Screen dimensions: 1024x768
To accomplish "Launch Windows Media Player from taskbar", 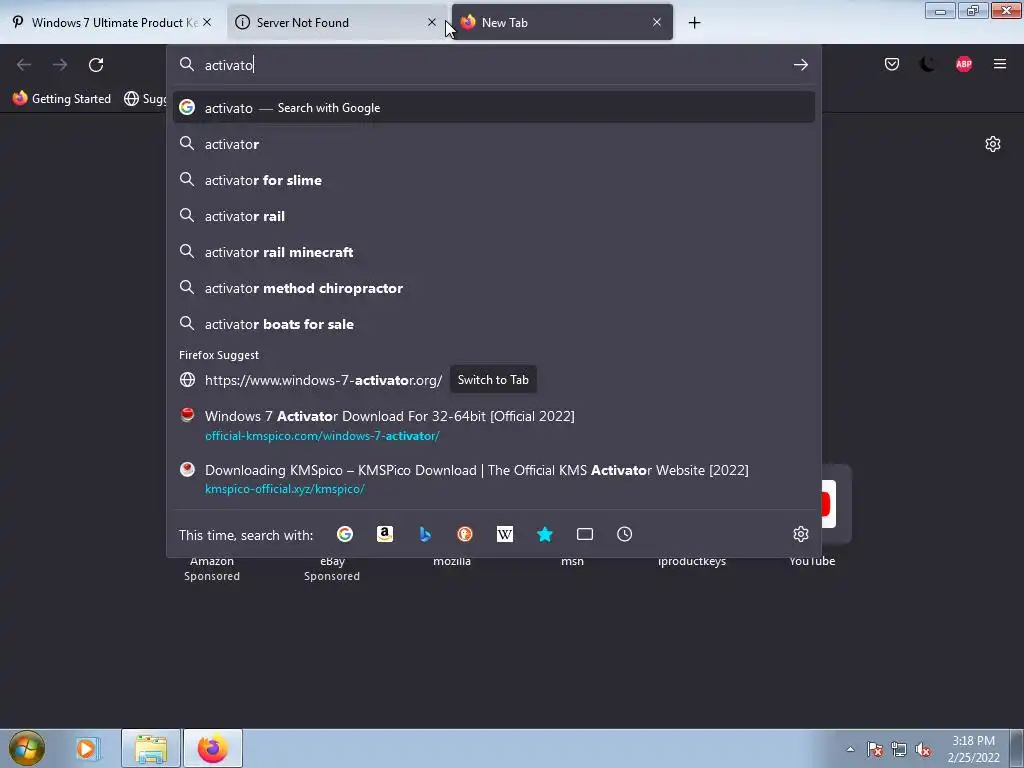I will pyautogui.click(x=86, y=748).
